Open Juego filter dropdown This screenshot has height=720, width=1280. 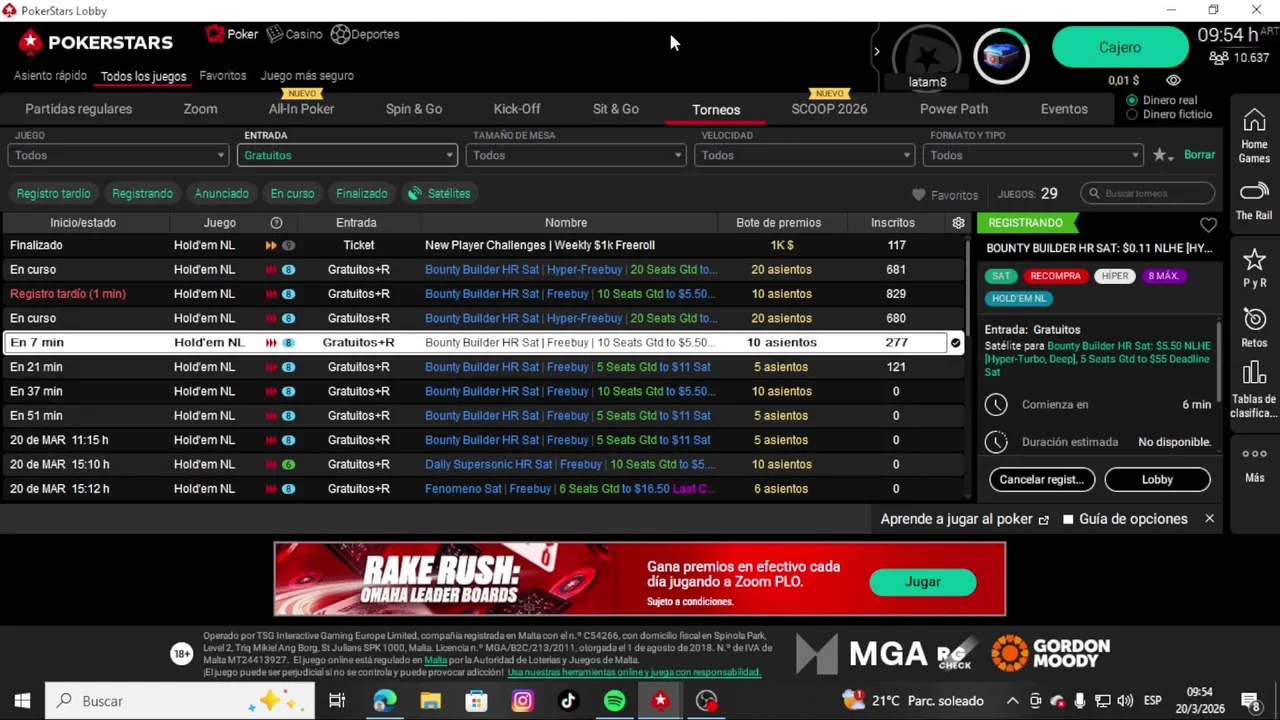tap(118, 155)
